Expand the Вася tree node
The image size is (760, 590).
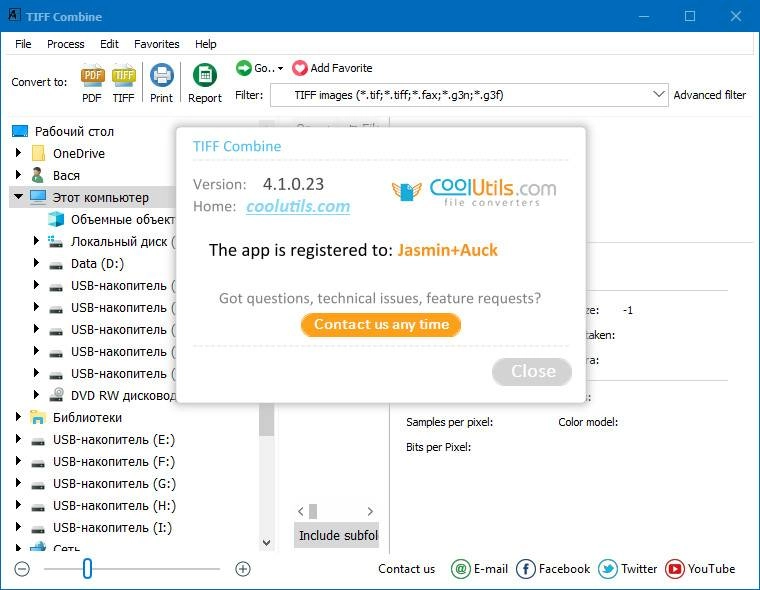[x=18, y=175]
